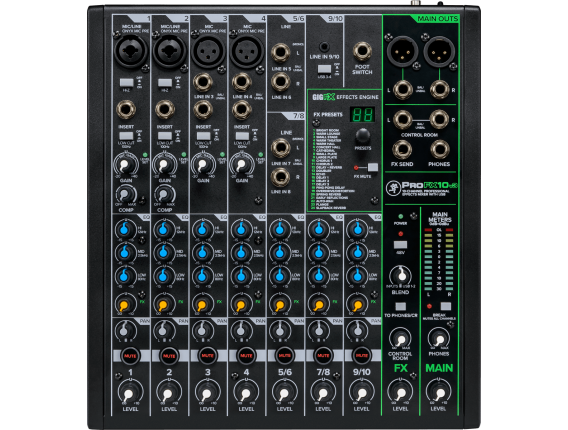Viewport: 568px width, 430px height.
Task: Click the PHONES output jack
Action: point(440,150)
